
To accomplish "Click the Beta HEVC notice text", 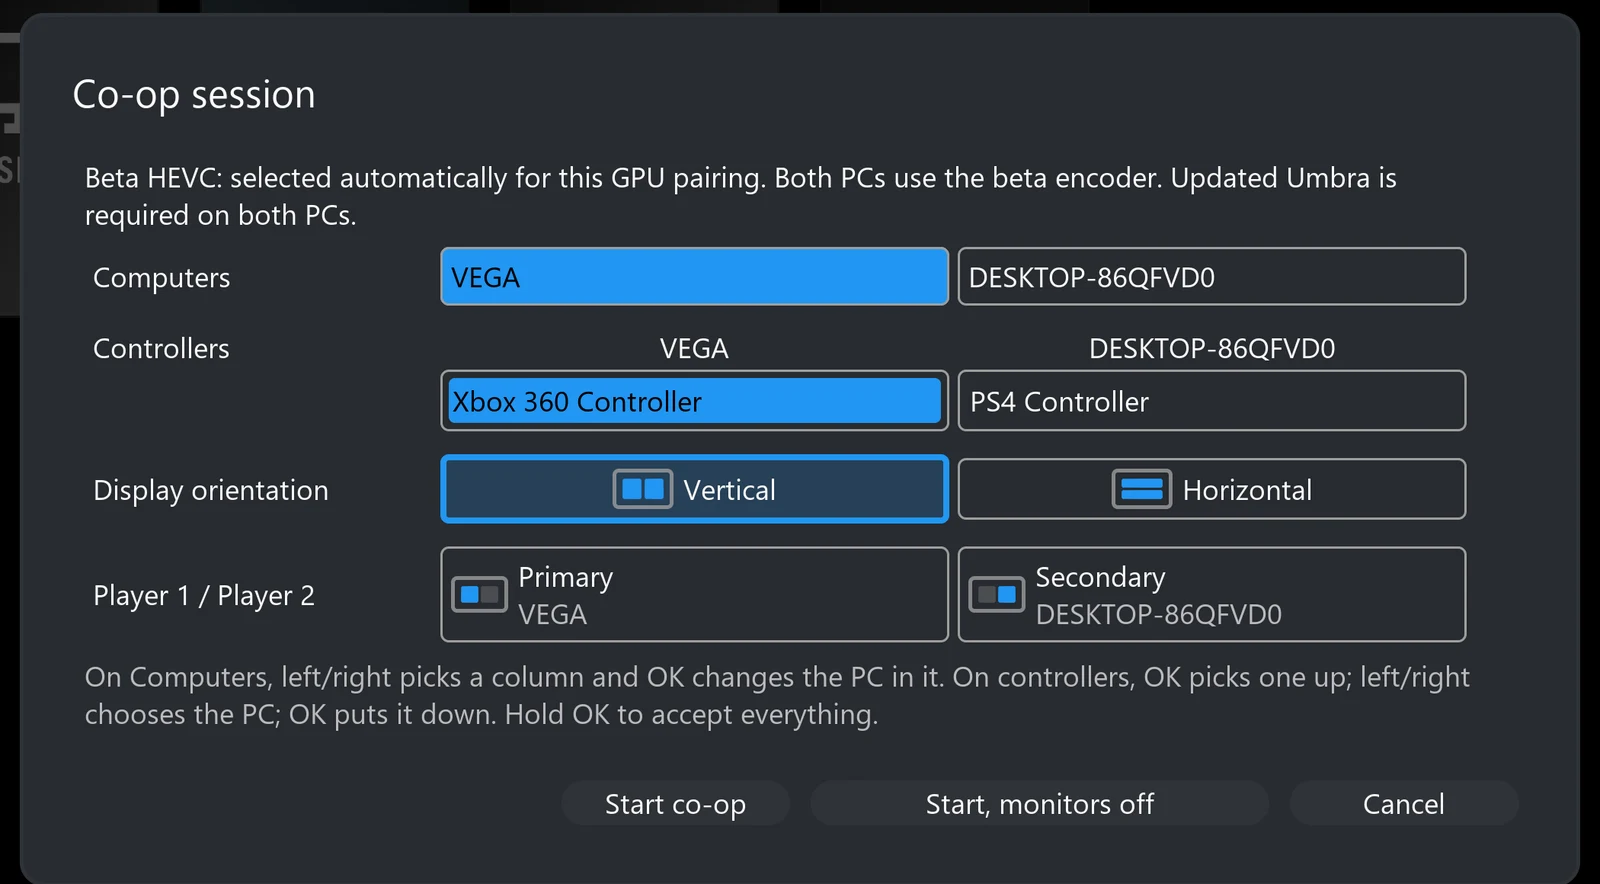I will coord(741,196).
